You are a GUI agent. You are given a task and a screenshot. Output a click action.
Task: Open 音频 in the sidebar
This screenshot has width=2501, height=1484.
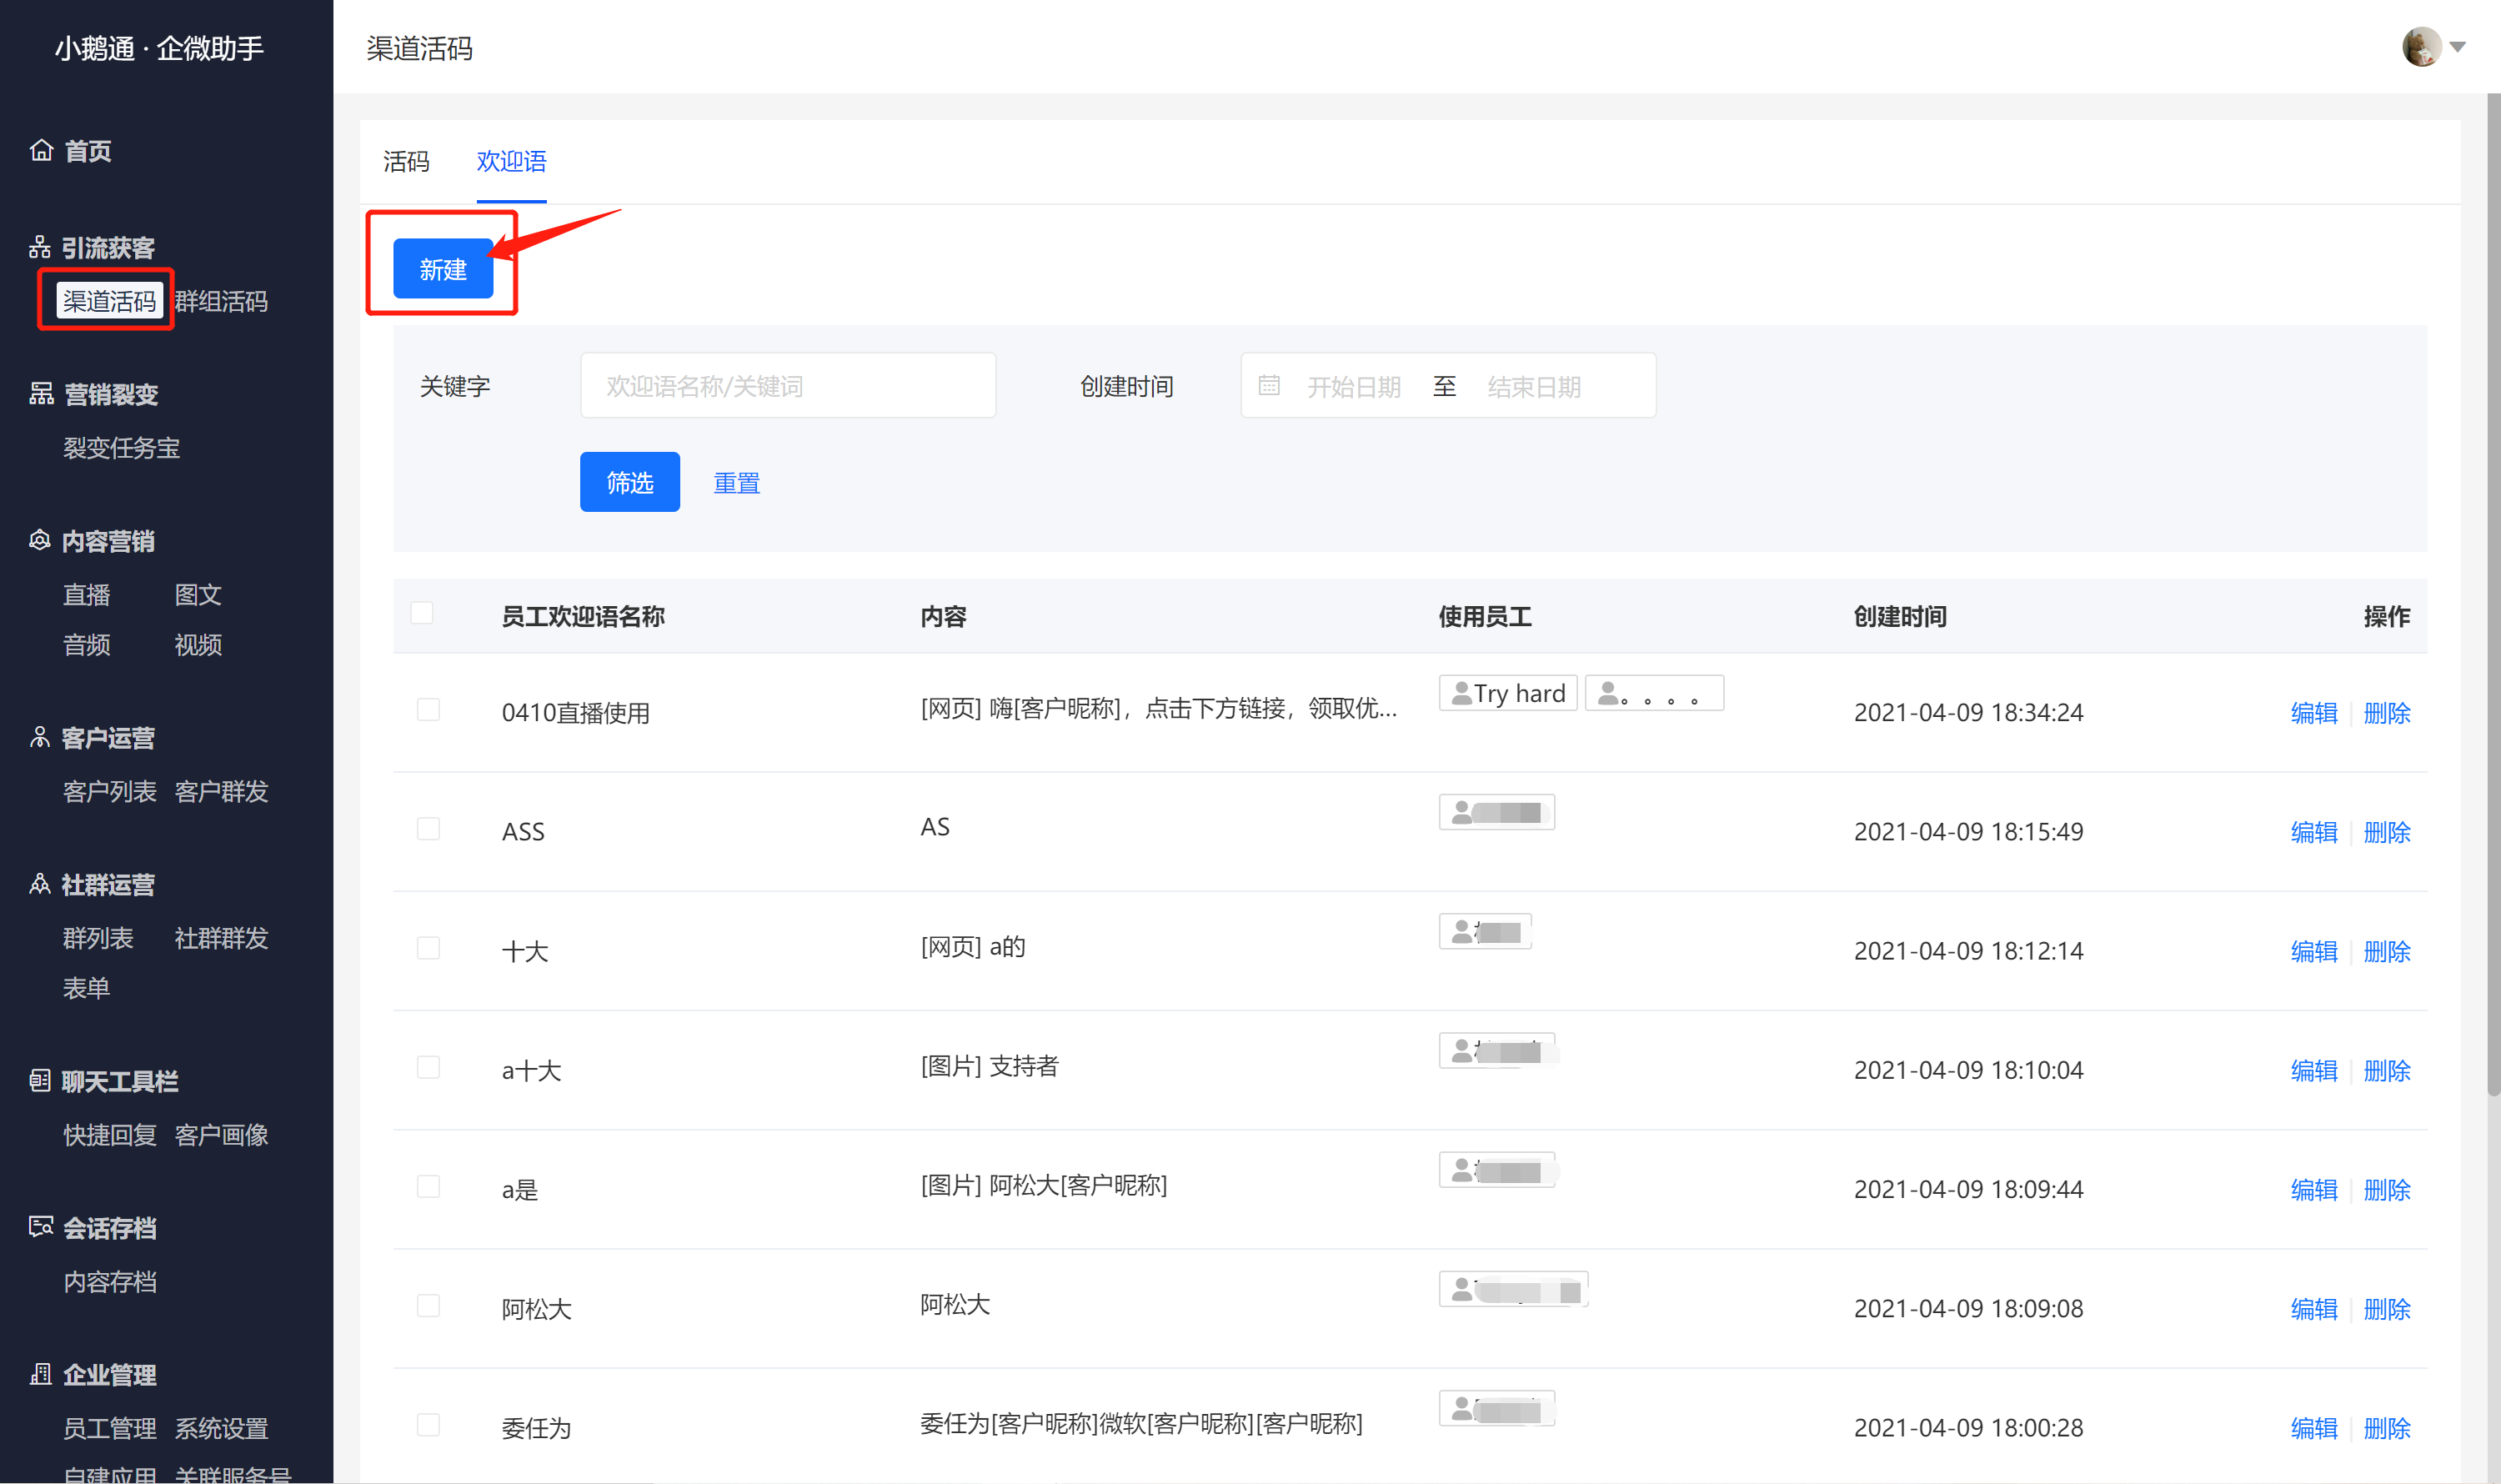click(86, 645)
